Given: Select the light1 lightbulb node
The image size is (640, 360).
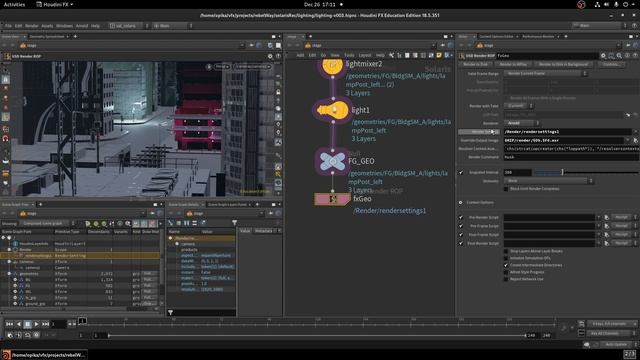Looking at the screenshot, I should click(332, 110).
